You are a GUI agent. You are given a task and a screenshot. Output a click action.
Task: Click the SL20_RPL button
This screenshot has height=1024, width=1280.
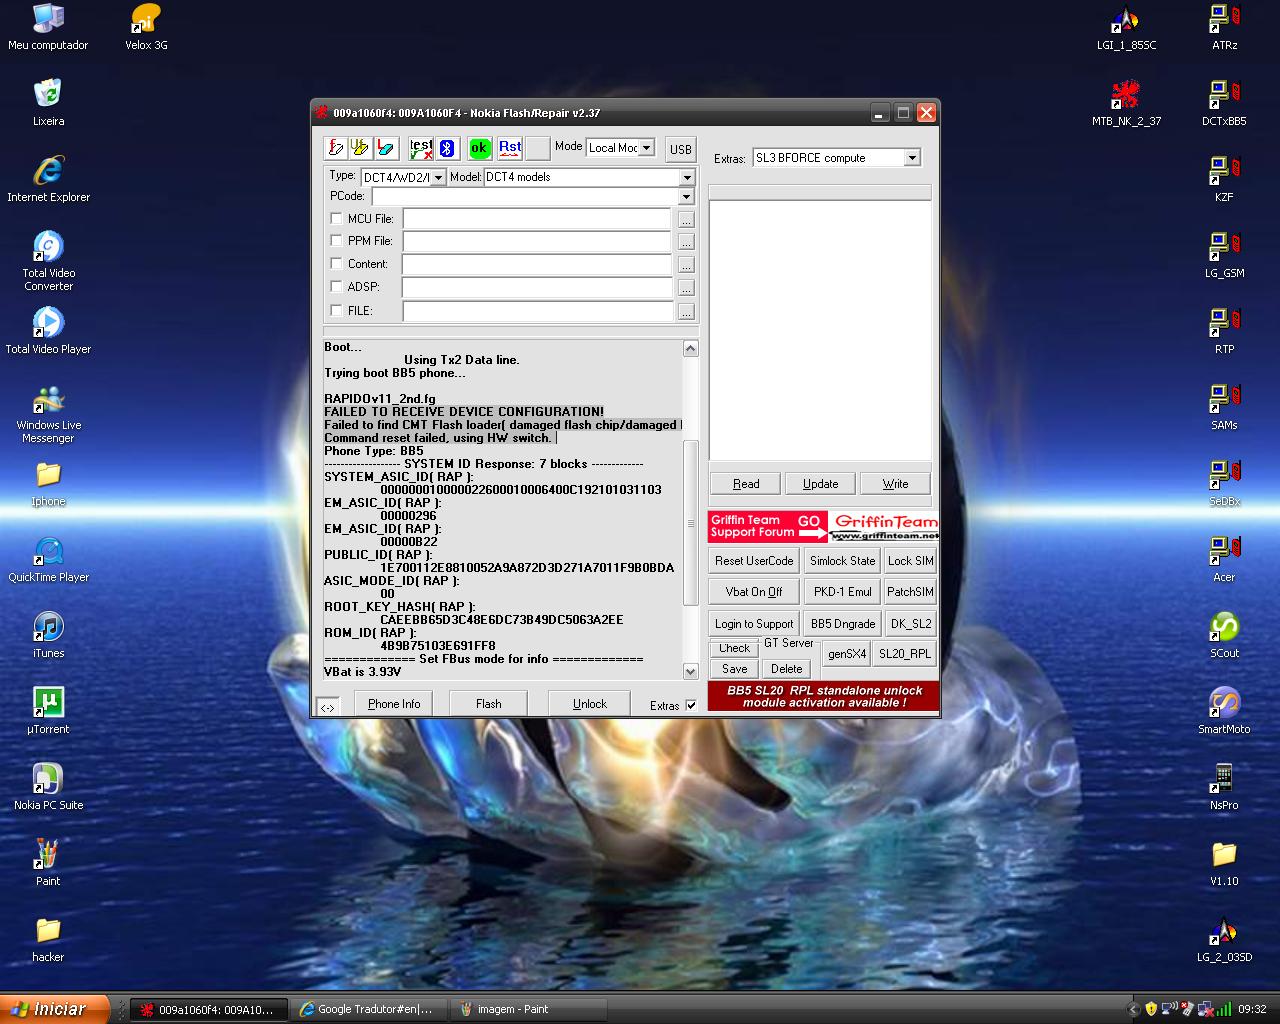(905, 653)
